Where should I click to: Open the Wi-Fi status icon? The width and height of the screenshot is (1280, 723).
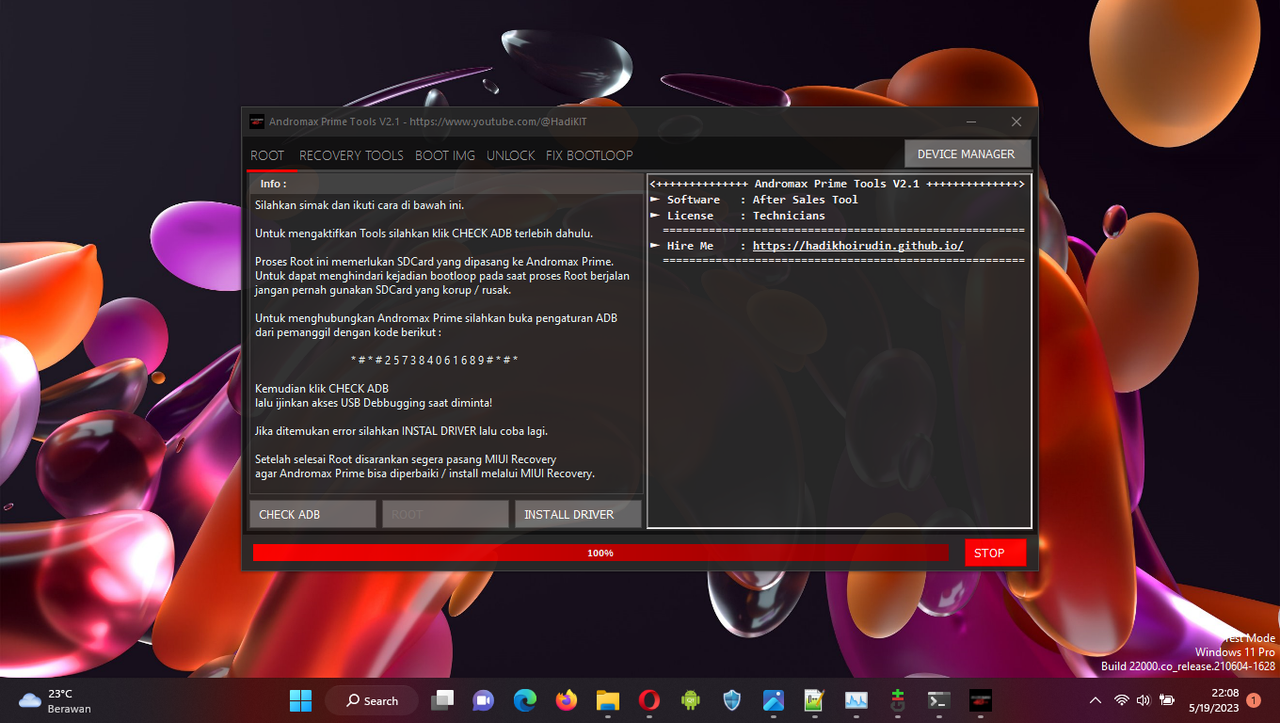[1121, 700]
